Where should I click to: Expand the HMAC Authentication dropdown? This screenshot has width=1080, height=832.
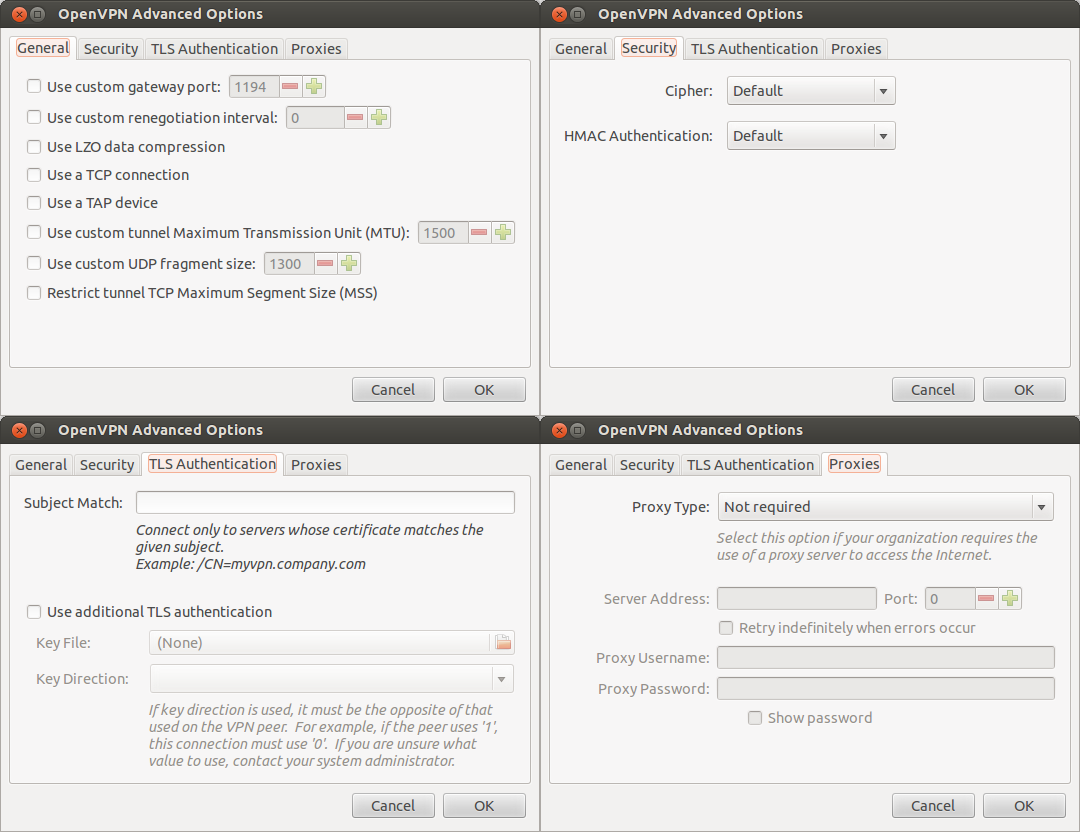(x=811, y=136)
